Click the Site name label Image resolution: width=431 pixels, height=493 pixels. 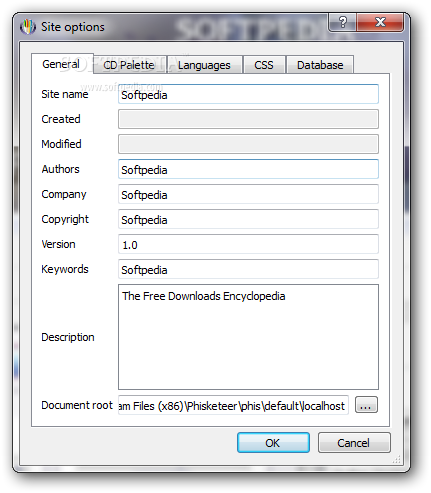[65, 94]
